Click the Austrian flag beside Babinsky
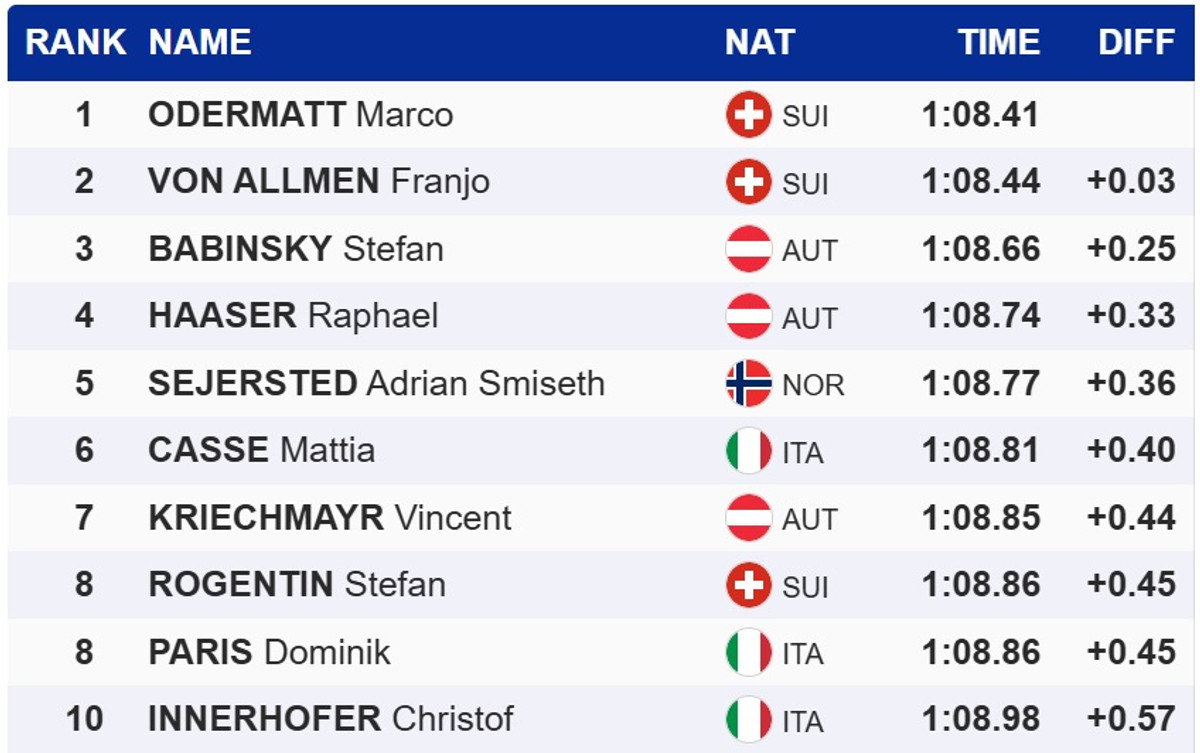The image size is (1200, 753). coord(748,249)
